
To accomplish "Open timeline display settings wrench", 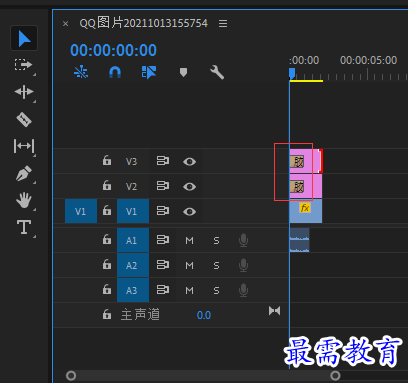I will coord(217,72).
